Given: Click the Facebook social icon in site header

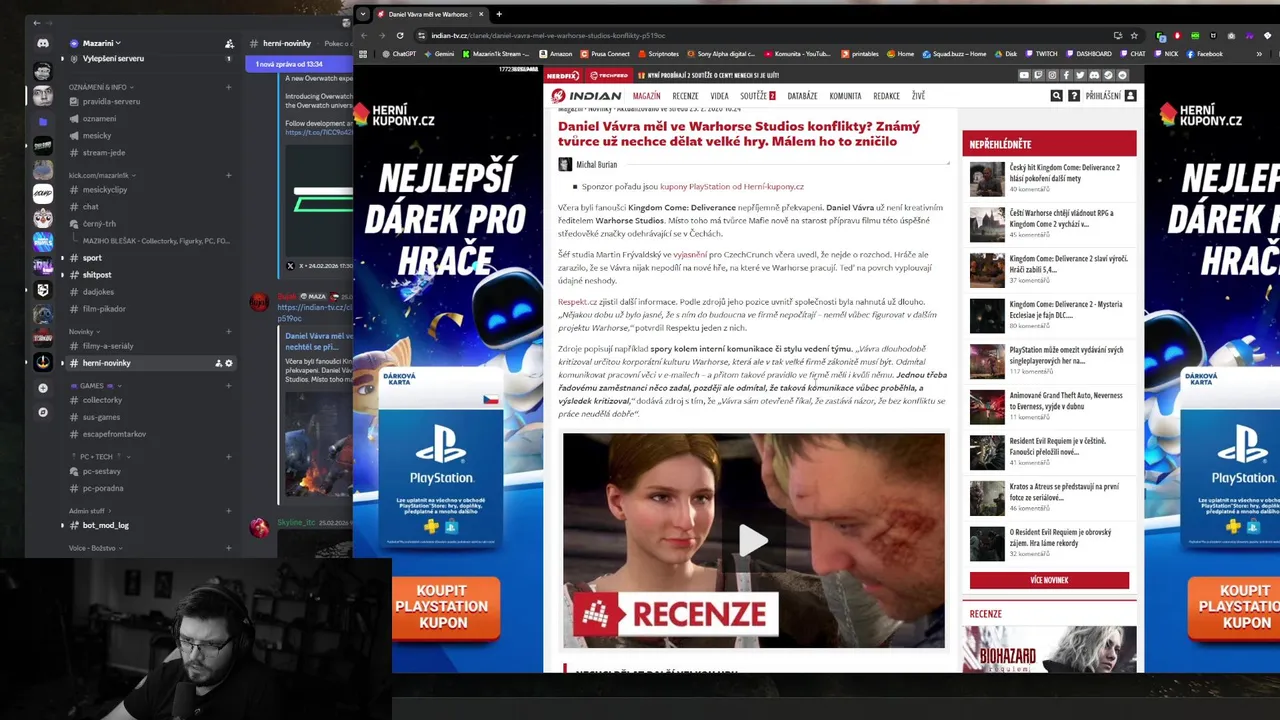Looking at the screenshot, I should pos(1066,75).
